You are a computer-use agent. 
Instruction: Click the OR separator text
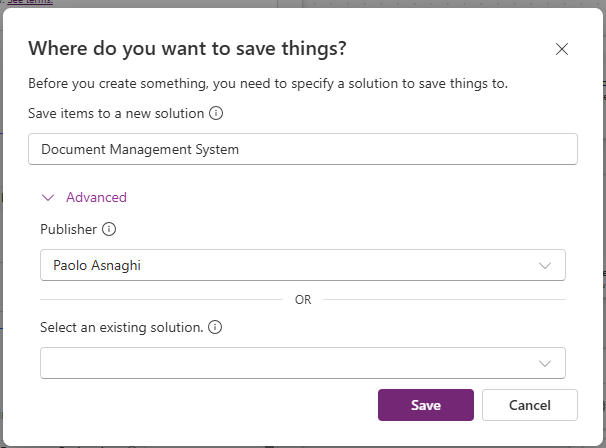pos(303,300)
